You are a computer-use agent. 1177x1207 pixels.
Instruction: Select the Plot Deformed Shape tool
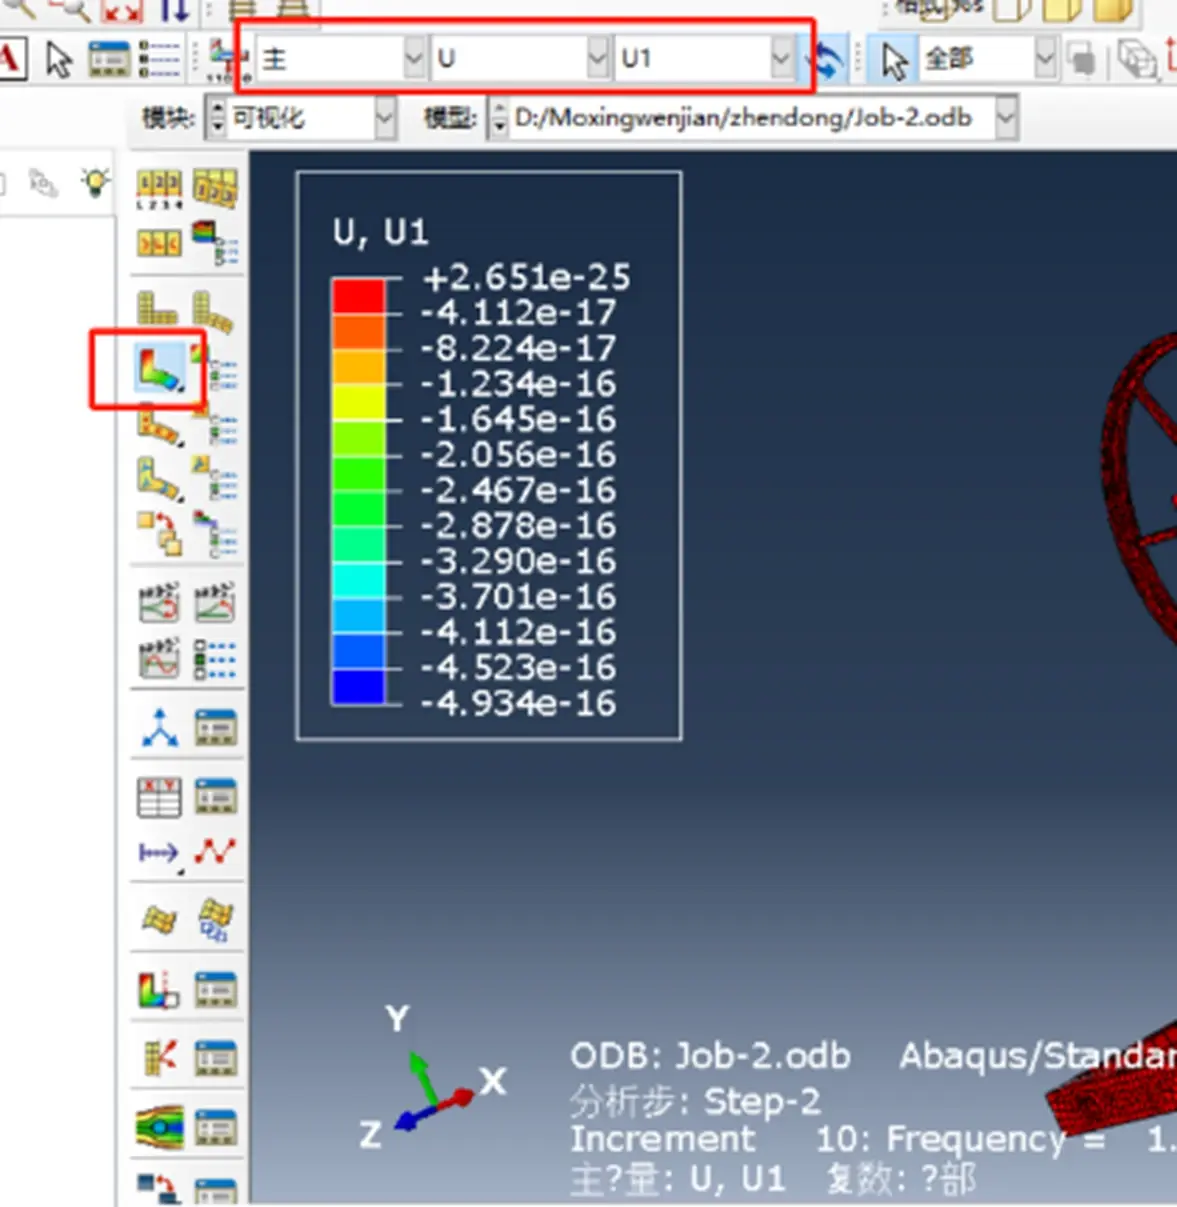click(215, 309)
